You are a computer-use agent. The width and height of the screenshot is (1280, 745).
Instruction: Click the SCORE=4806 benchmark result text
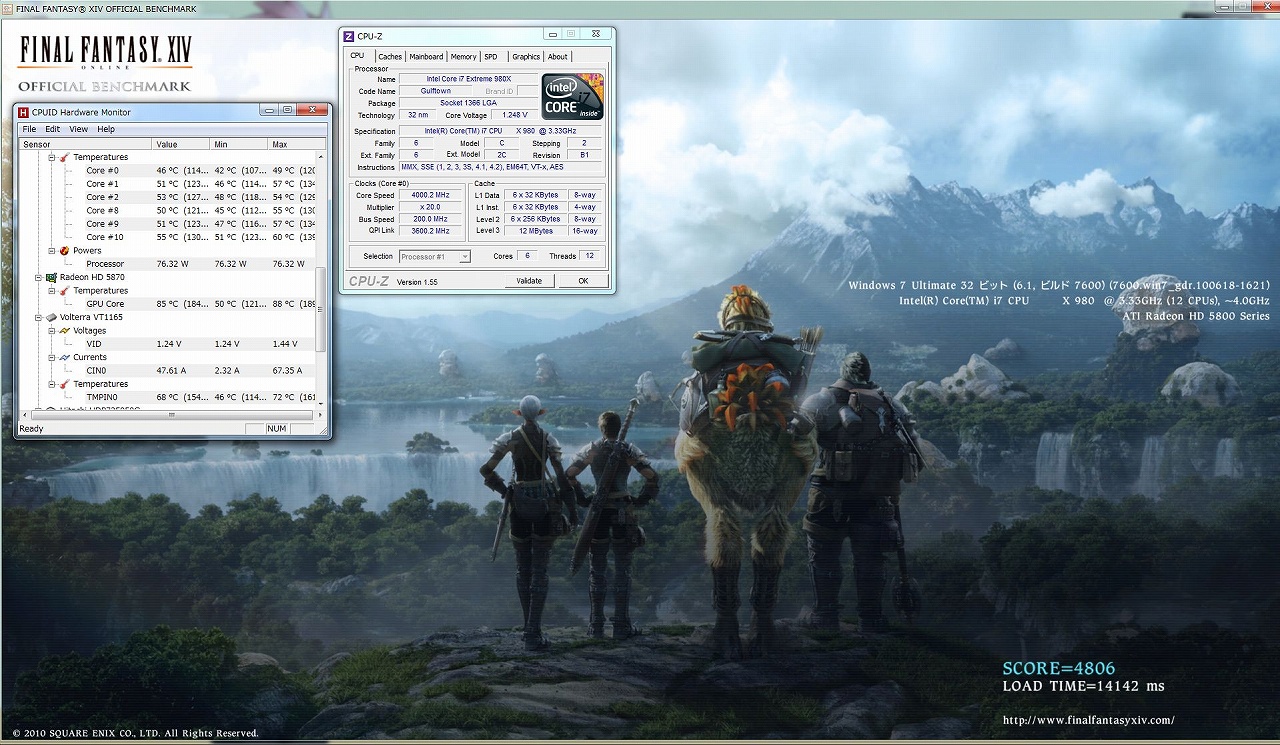coord(1059,669)
